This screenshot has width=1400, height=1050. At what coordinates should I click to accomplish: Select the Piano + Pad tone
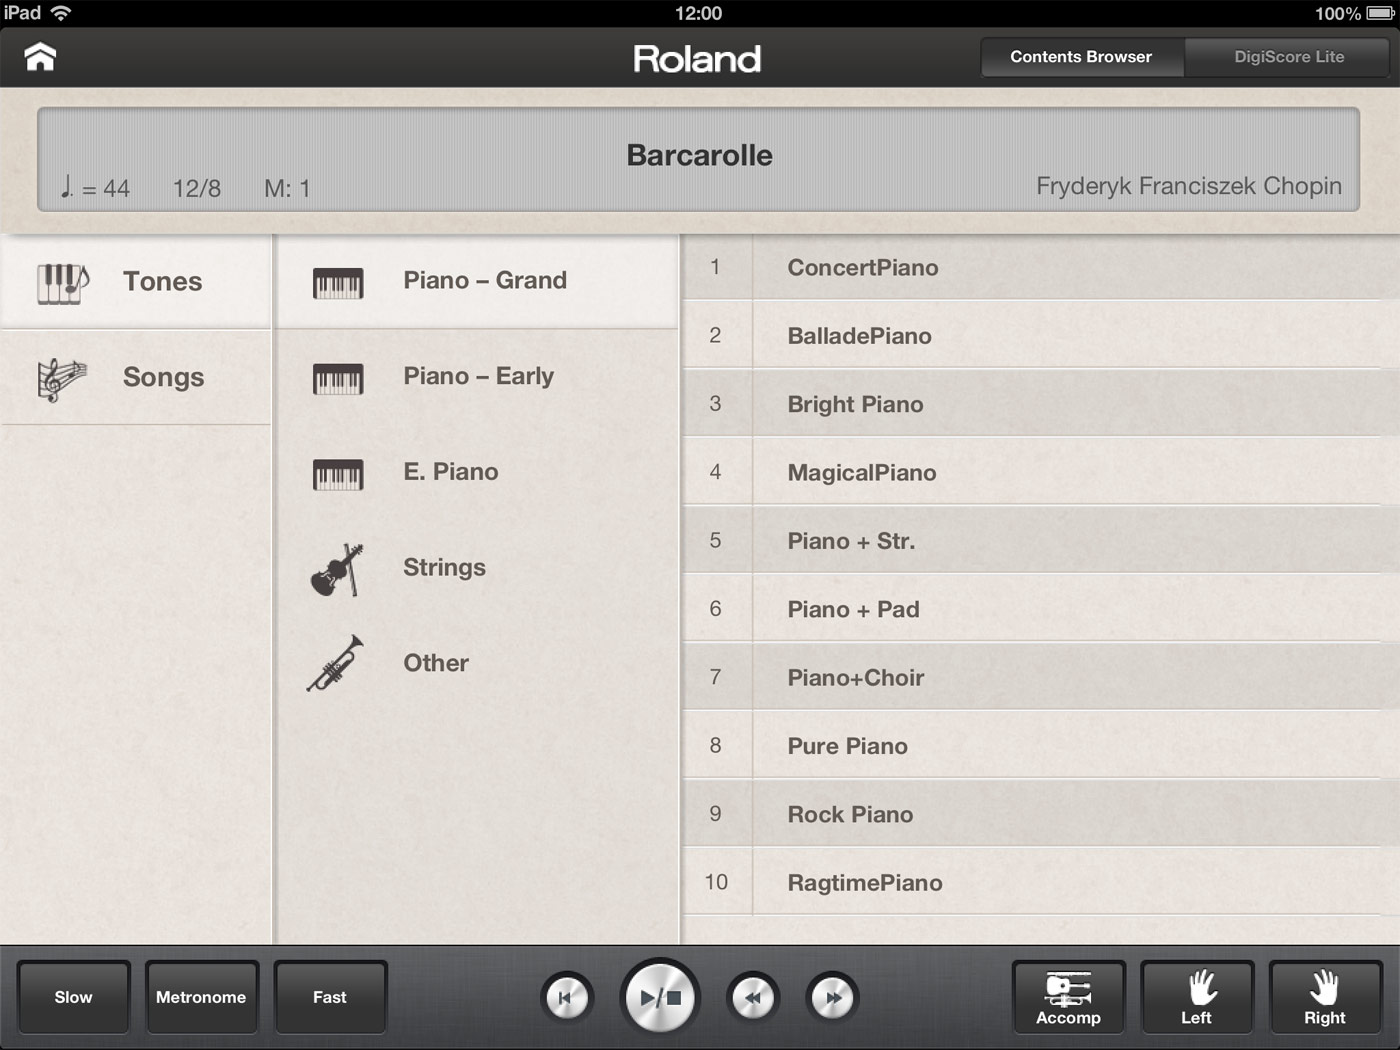coord(1041,609)
